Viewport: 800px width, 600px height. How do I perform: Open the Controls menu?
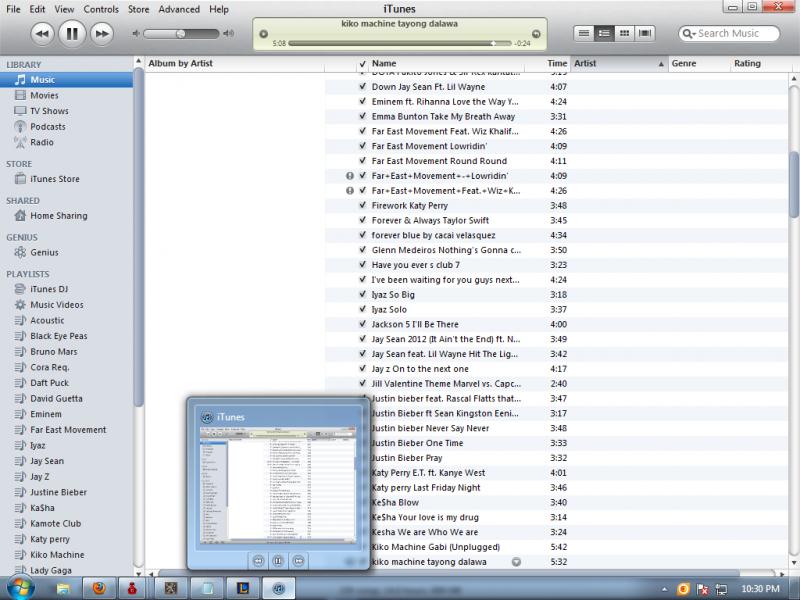(101, 9)
